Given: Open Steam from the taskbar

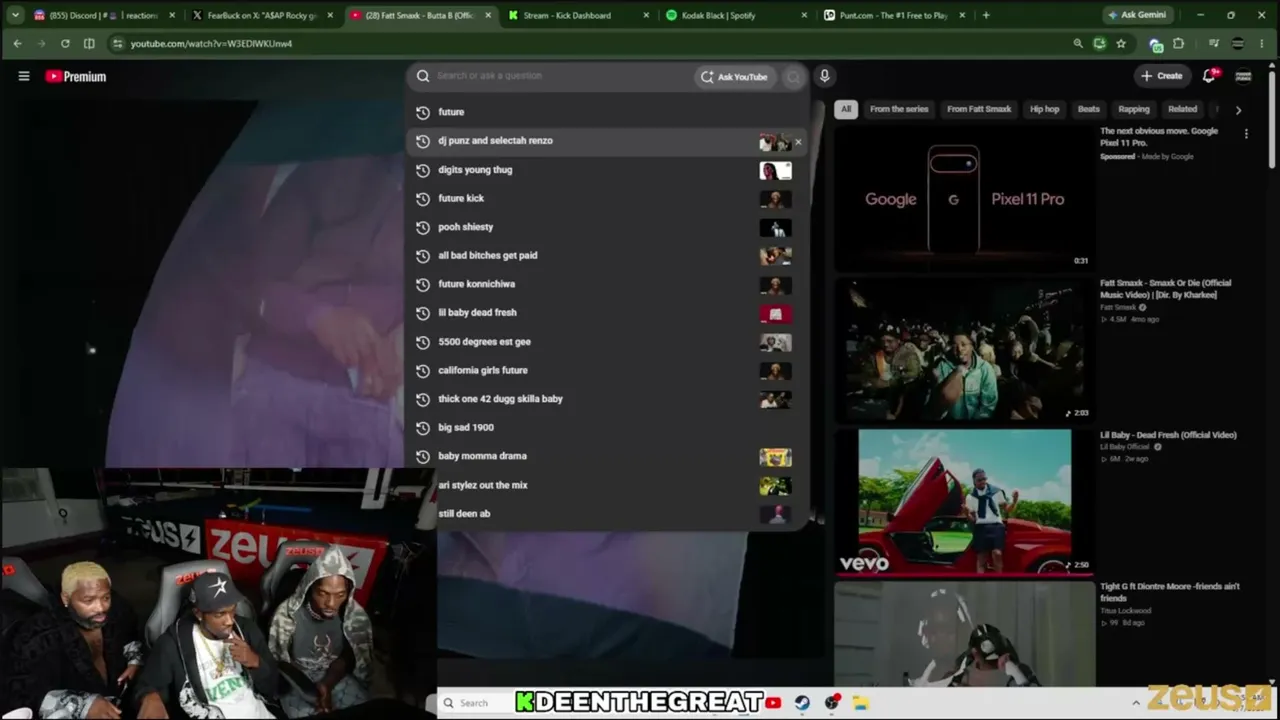Looking at the screenshot, I should pos(802,703).
